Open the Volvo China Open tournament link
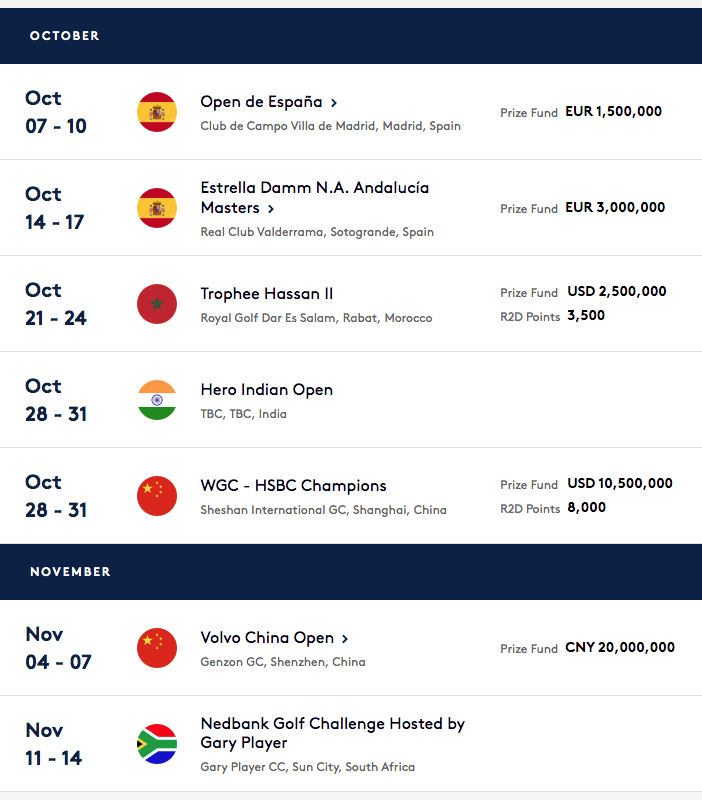This screenshot has height=800, width=702. [267, 638]
